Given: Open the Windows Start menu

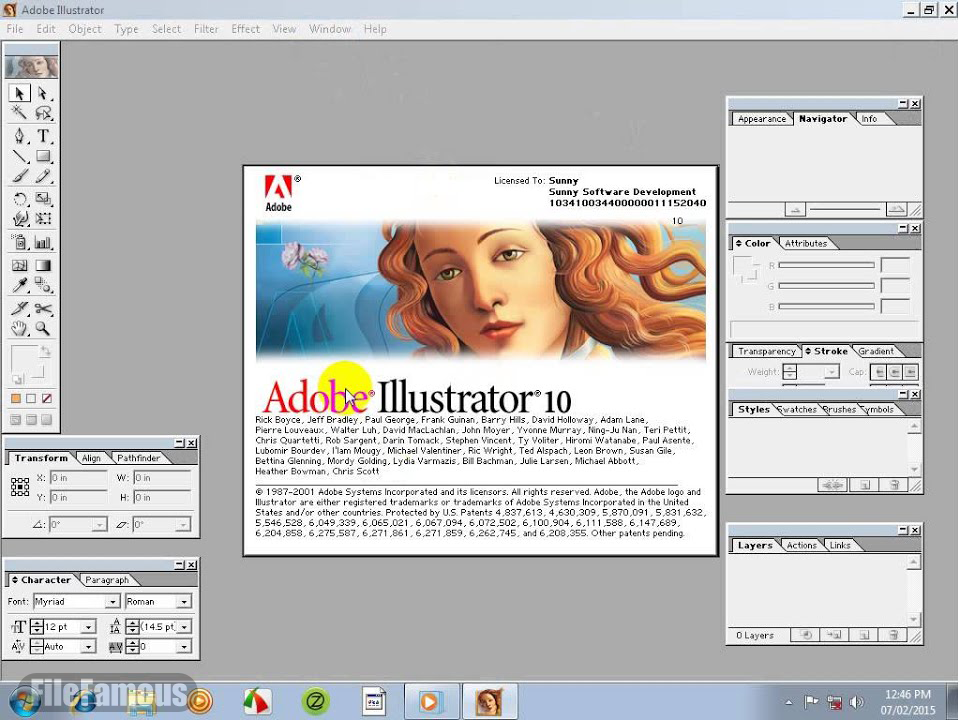Looking at the screenshot, I should 24,702.
